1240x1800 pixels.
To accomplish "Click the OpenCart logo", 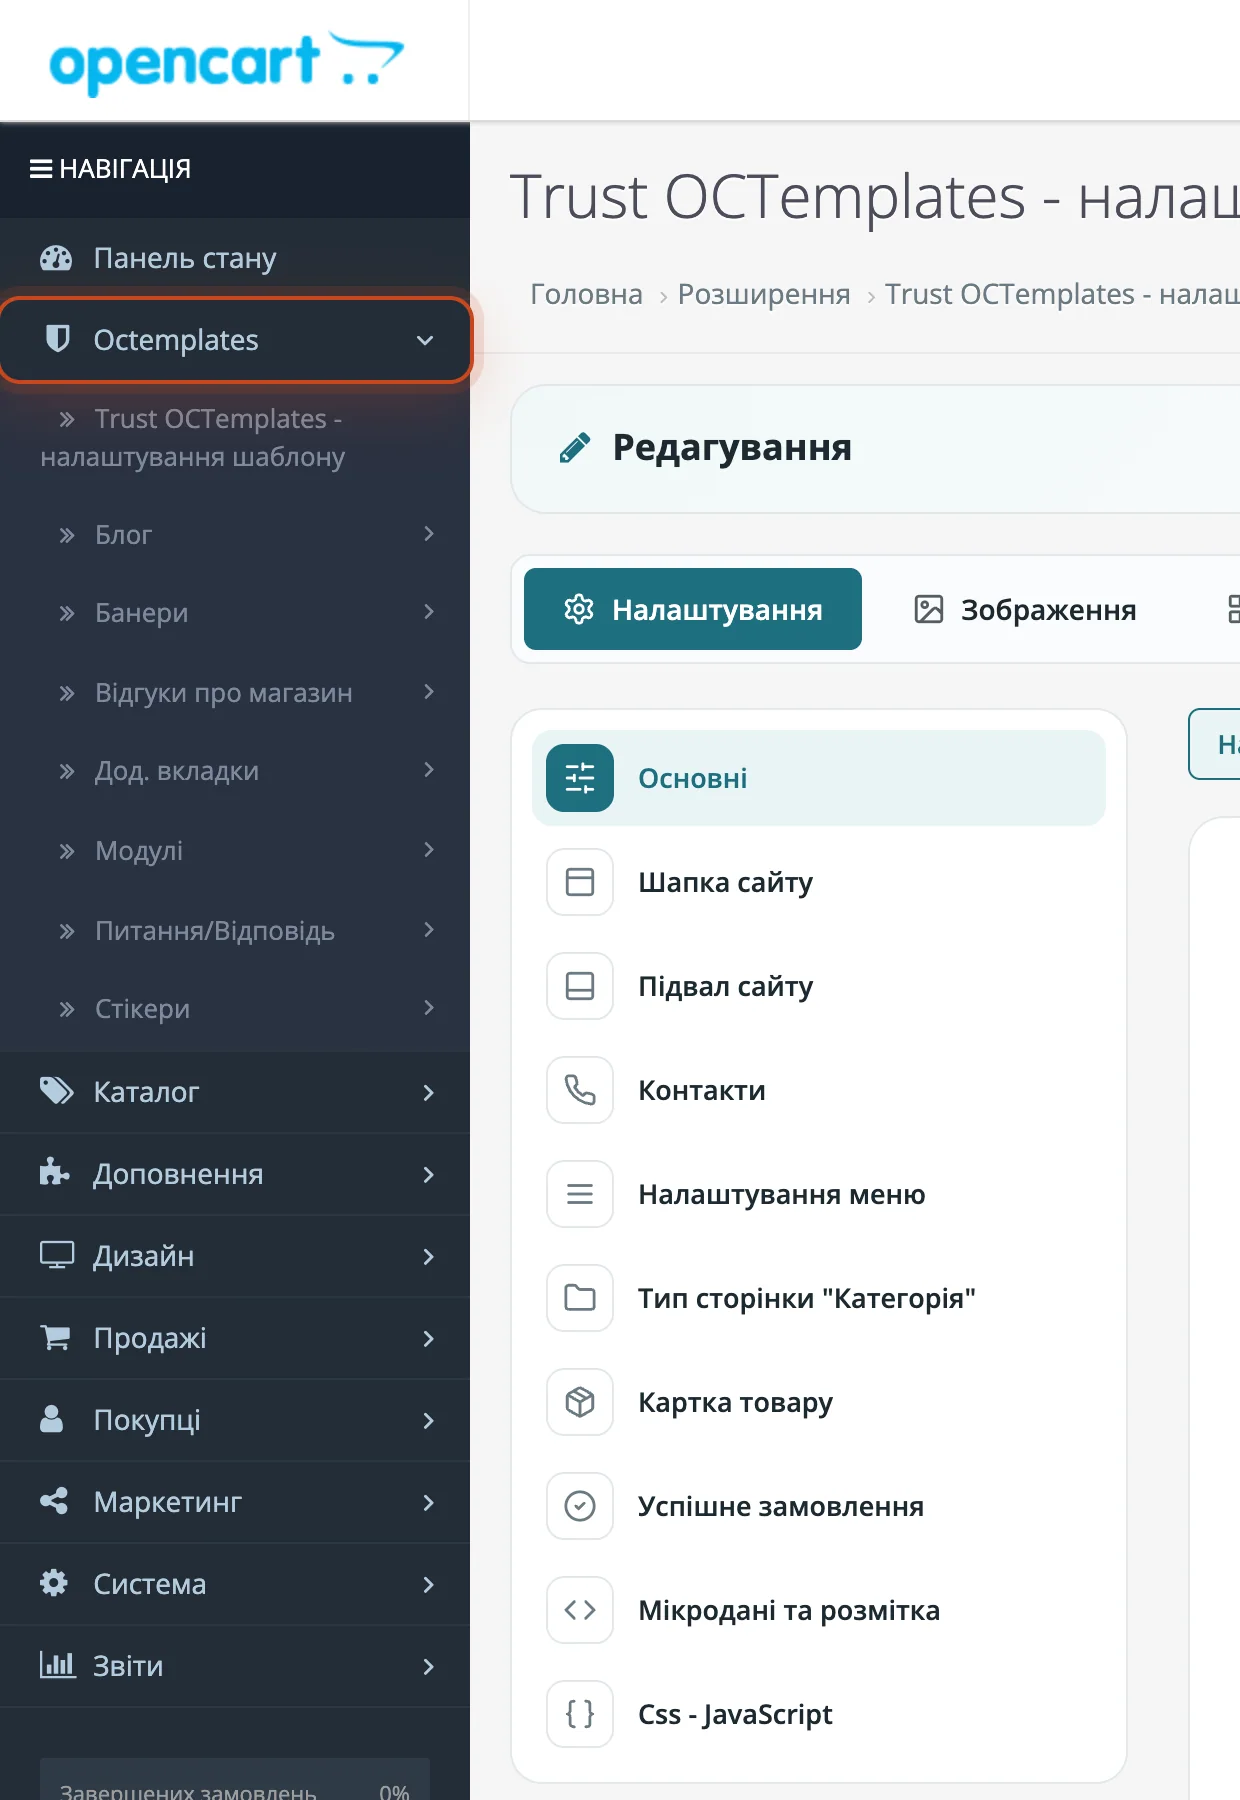I will 227,62.
